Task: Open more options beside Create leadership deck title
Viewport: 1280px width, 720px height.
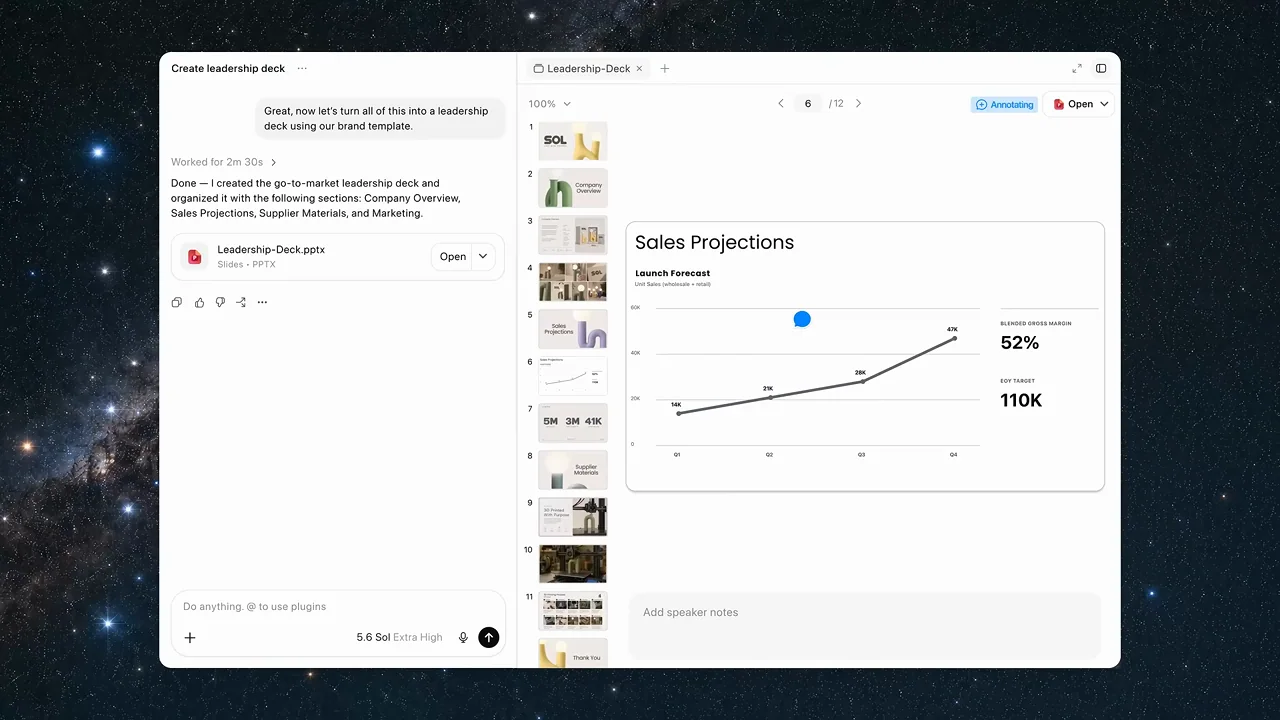Action: coord(302,68)
